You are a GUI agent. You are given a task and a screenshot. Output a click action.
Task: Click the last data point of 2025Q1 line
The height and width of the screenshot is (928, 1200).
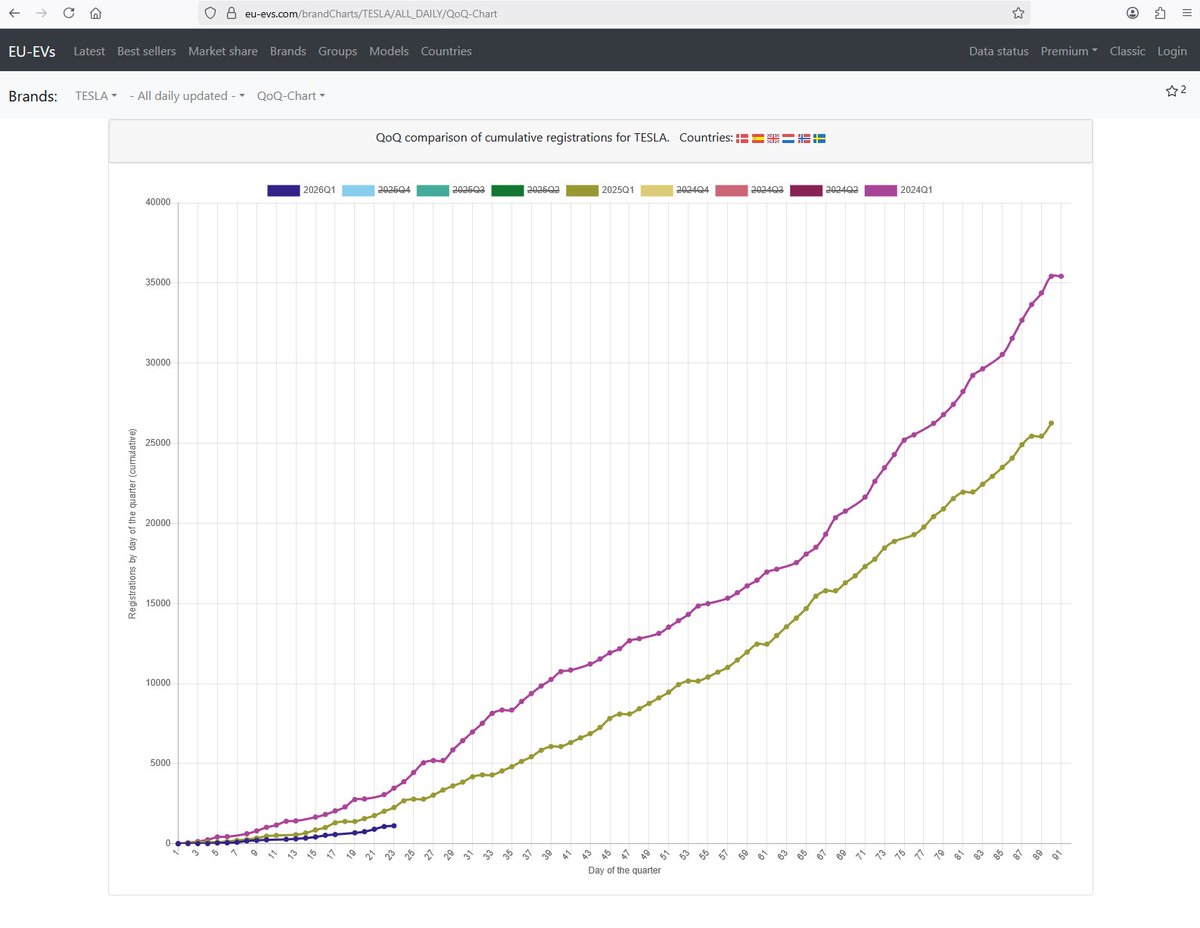click(x=1051, y=423)
